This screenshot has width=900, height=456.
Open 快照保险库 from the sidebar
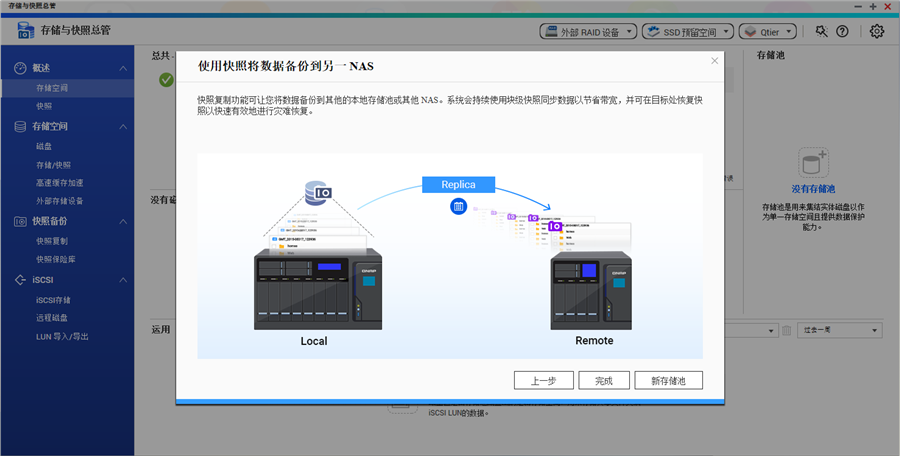tap(55, 259)
